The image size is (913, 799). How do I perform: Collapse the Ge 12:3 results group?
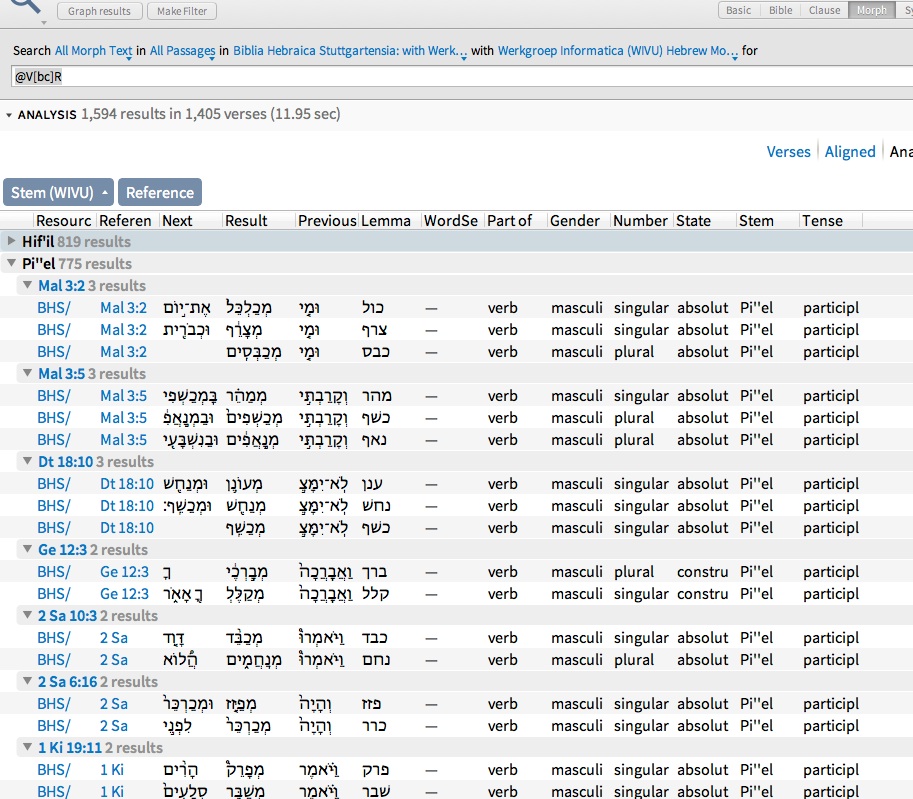[27, 549]
